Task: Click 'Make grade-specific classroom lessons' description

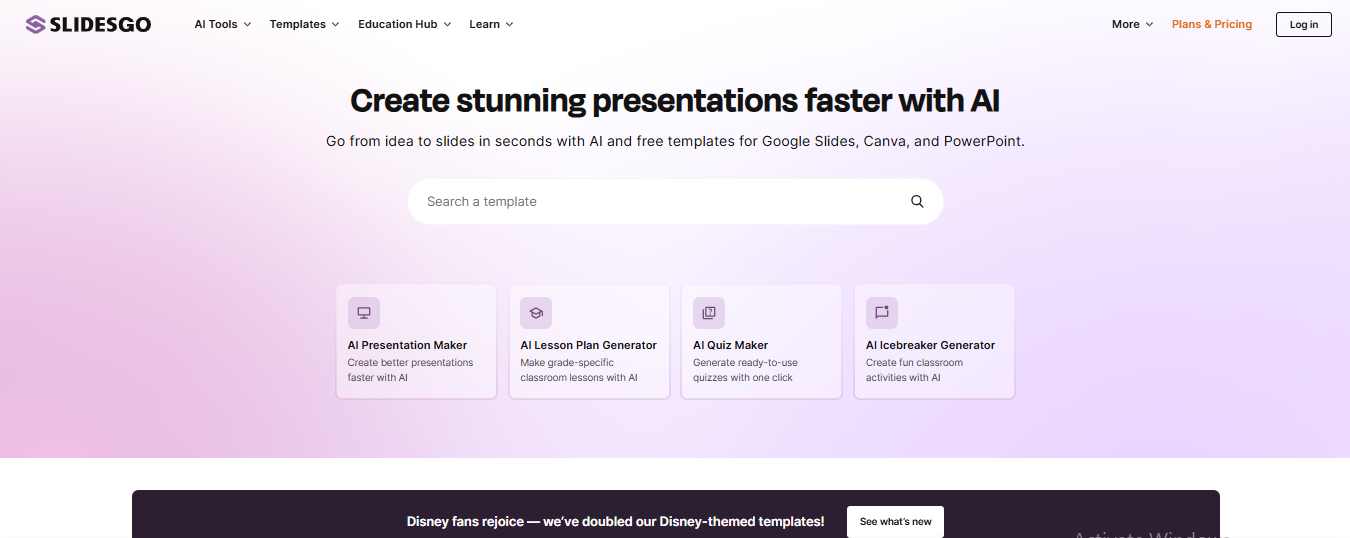Action: click(x=579, y=370)
